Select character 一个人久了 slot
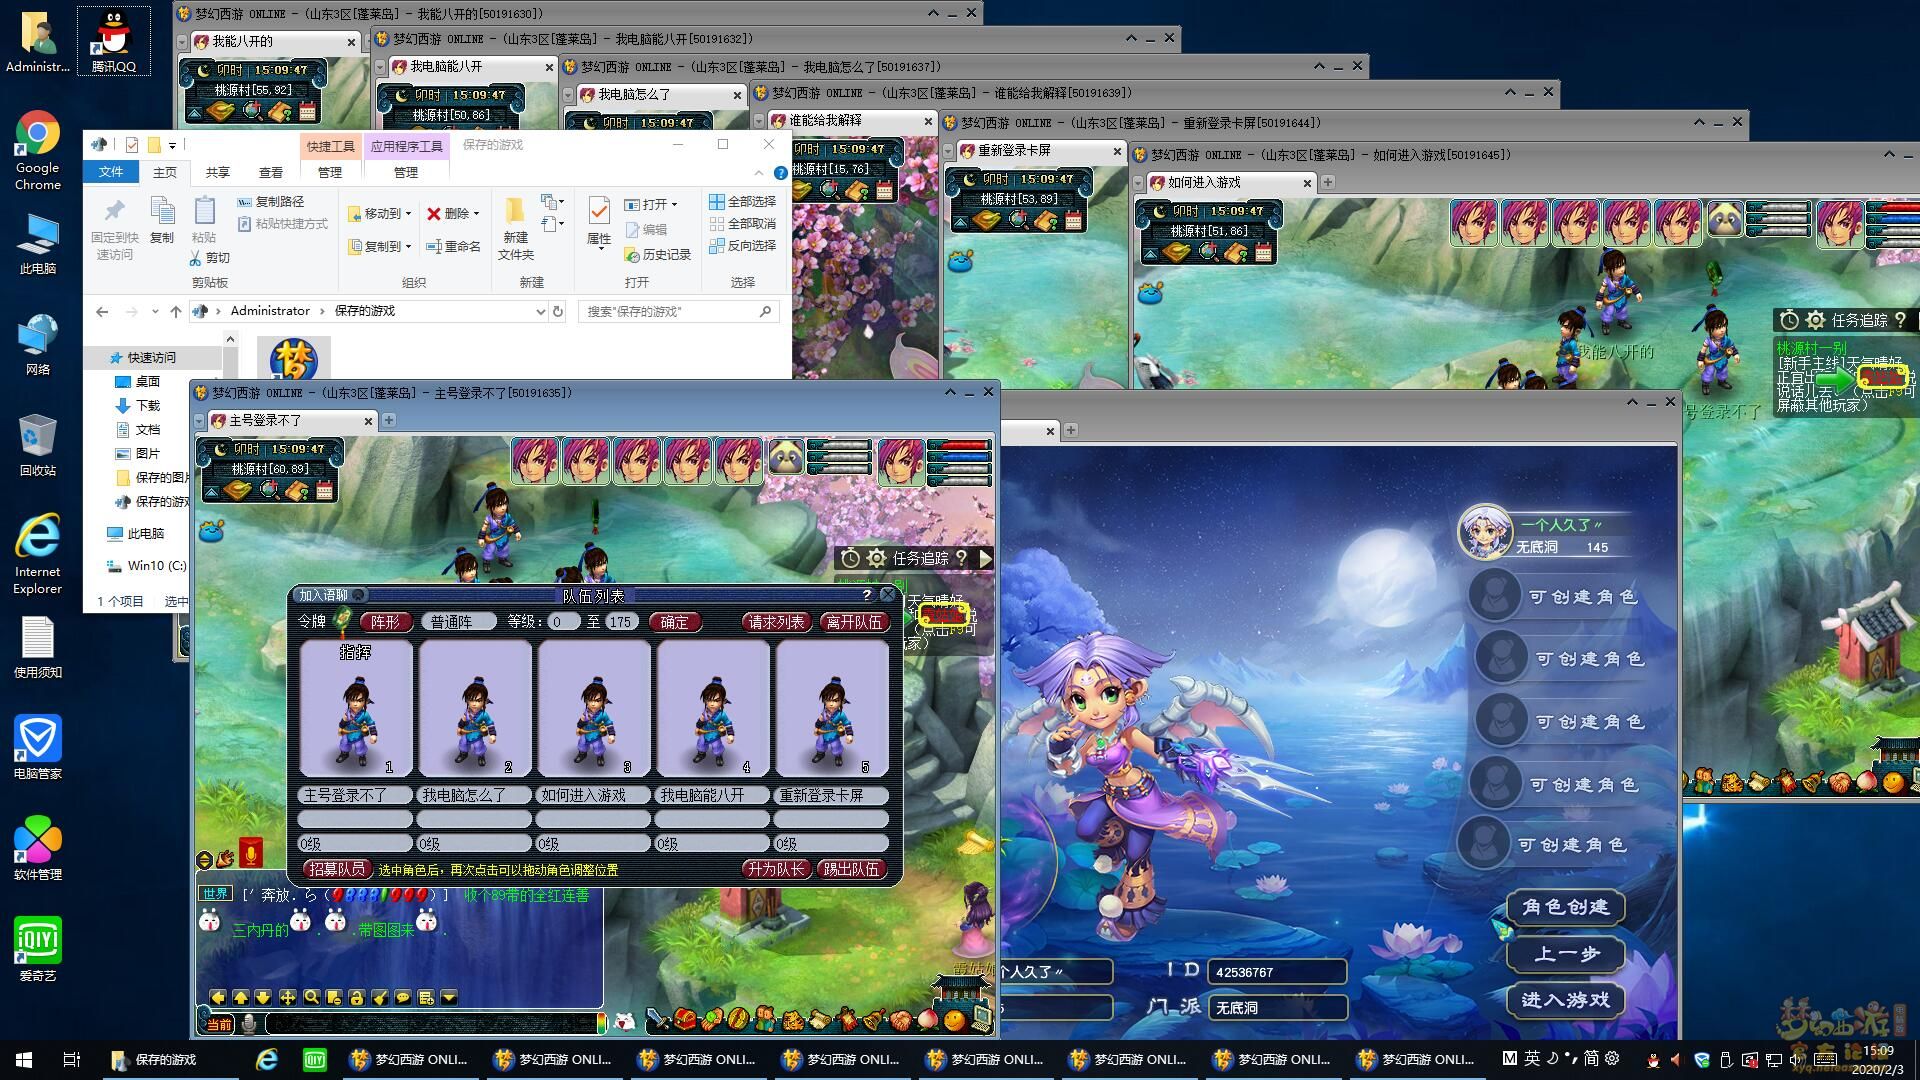 click(1548, 532)
